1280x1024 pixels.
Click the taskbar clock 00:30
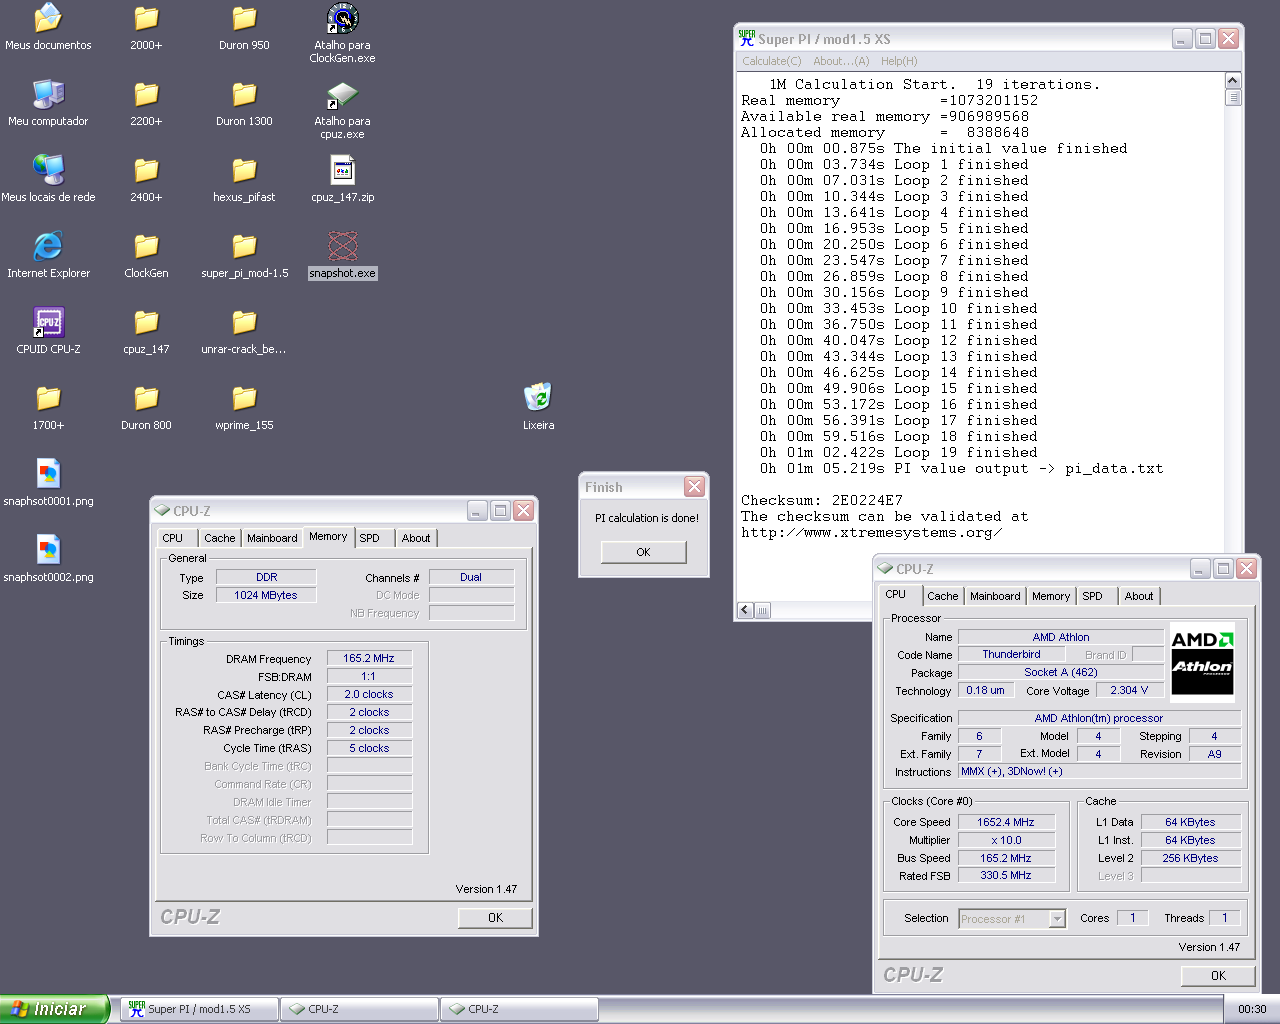point(1252,1009)
